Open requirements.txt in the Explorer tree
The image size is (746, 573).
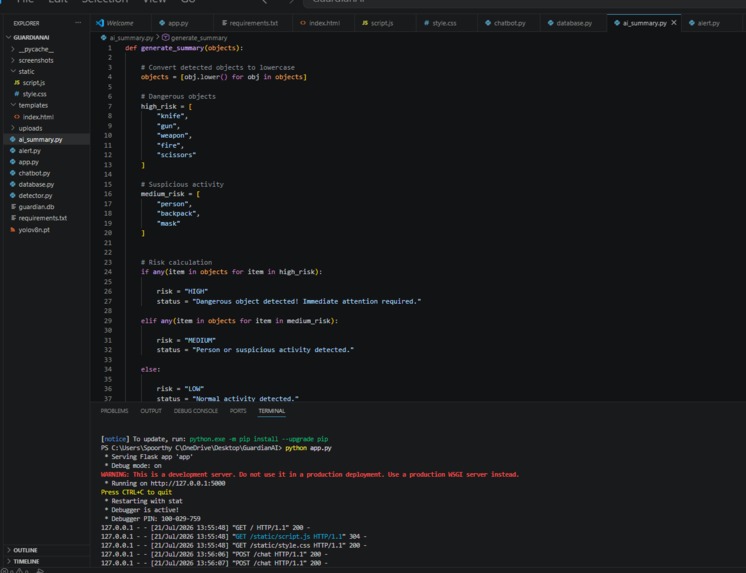pos(42,218)
